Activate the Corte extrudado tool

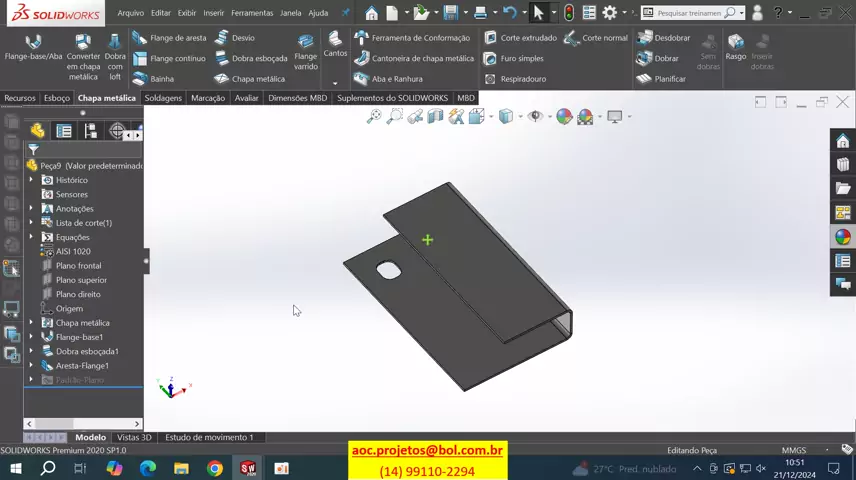(x=520, y=38)
